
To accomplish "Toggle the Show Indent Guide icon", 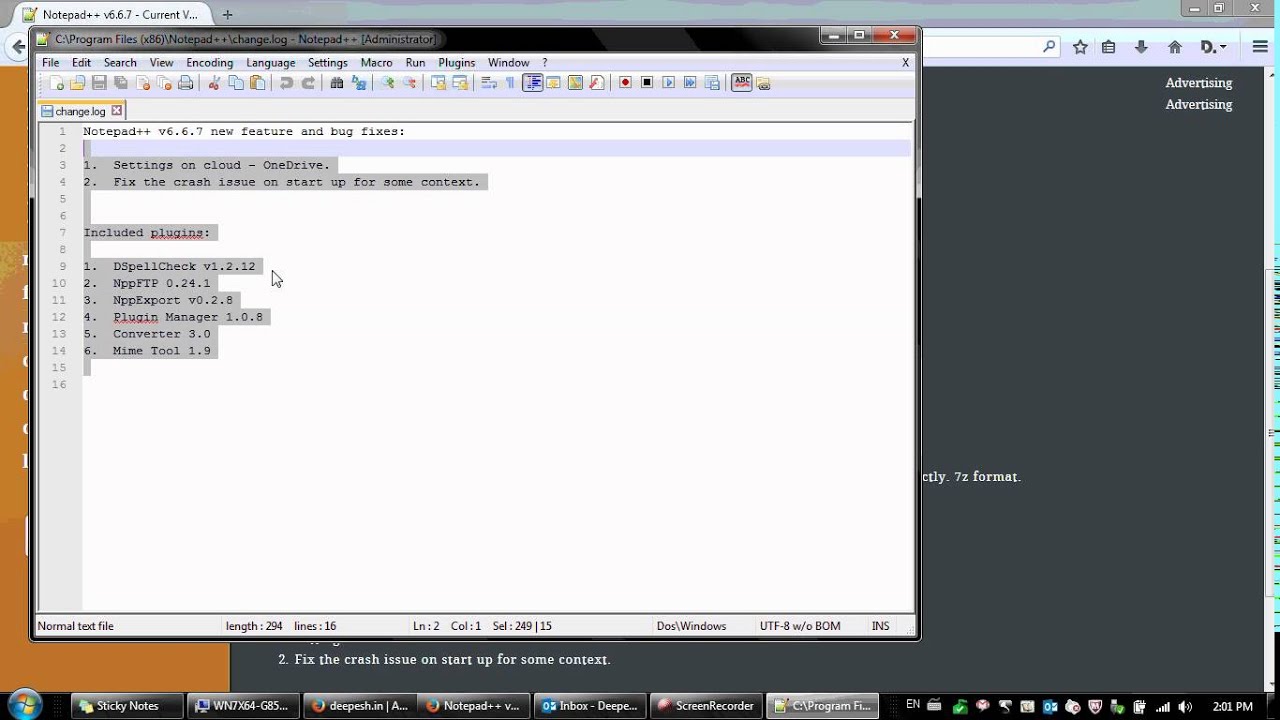I will tap(532, 83).
